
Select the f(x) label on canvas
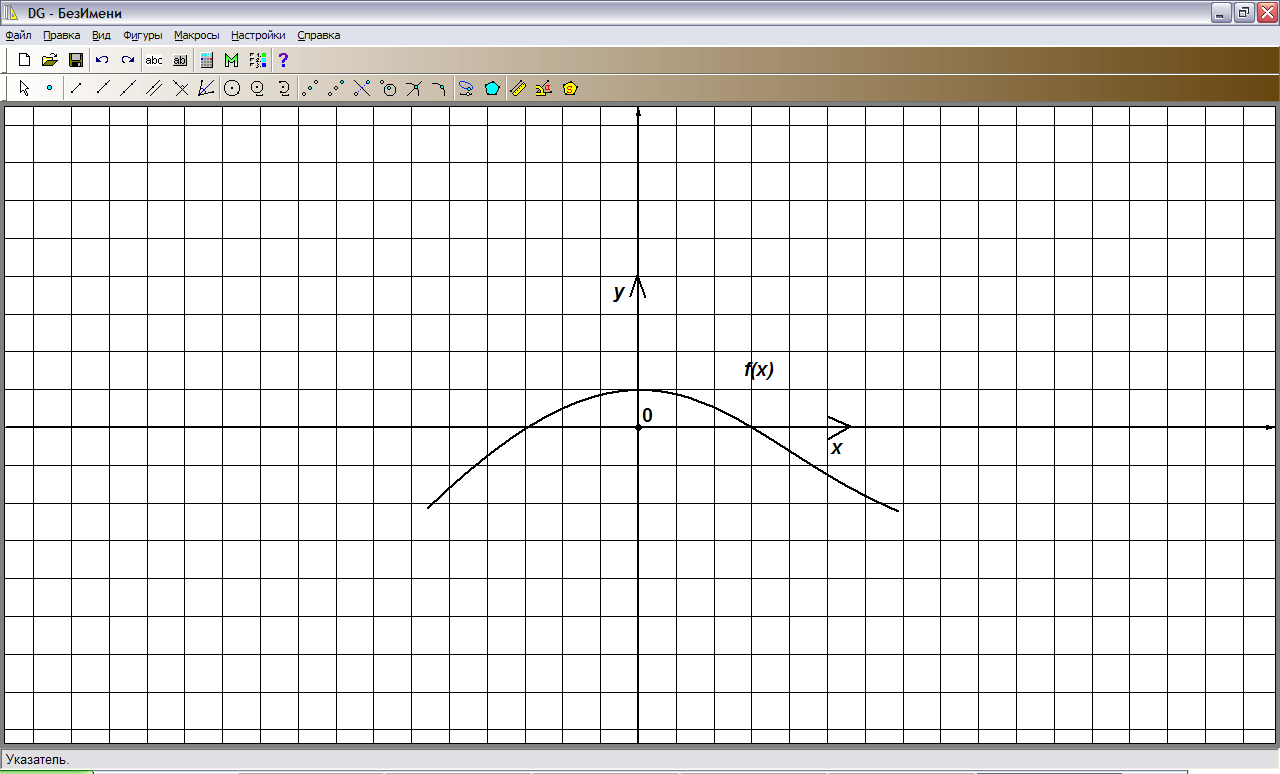pyautogui.click(x=759, y=370)
